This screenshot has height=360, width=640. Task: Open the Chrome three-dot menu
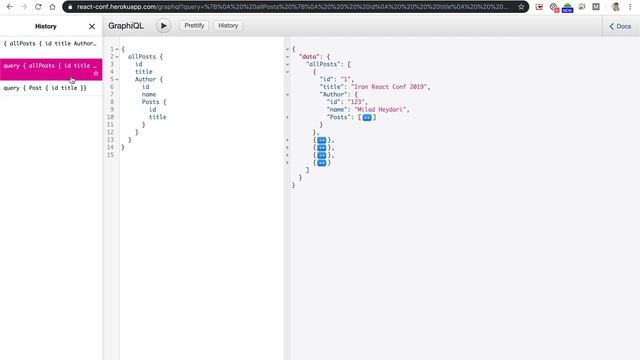pos(630,7)
